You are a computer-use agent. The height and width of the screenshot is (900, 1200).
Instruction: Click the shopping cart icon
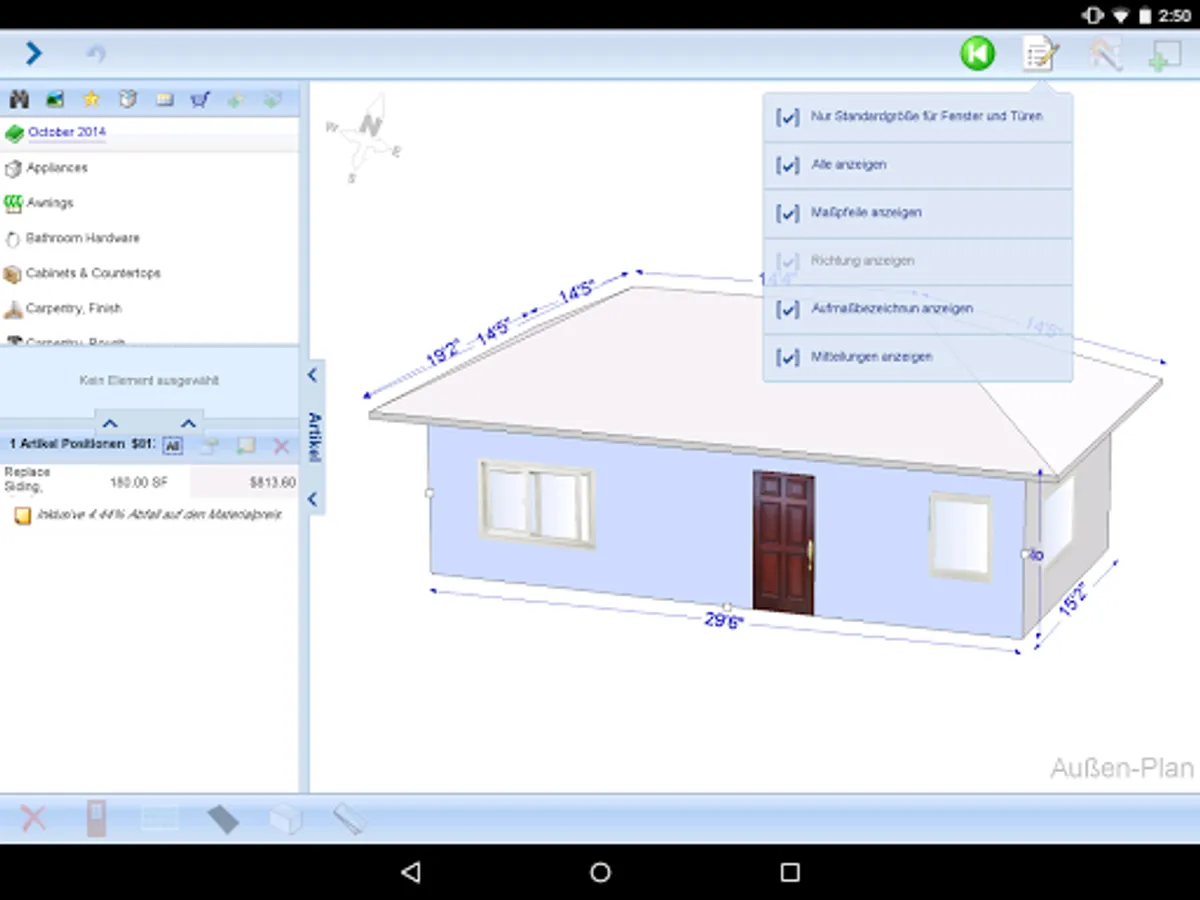(x=200, y=99)
